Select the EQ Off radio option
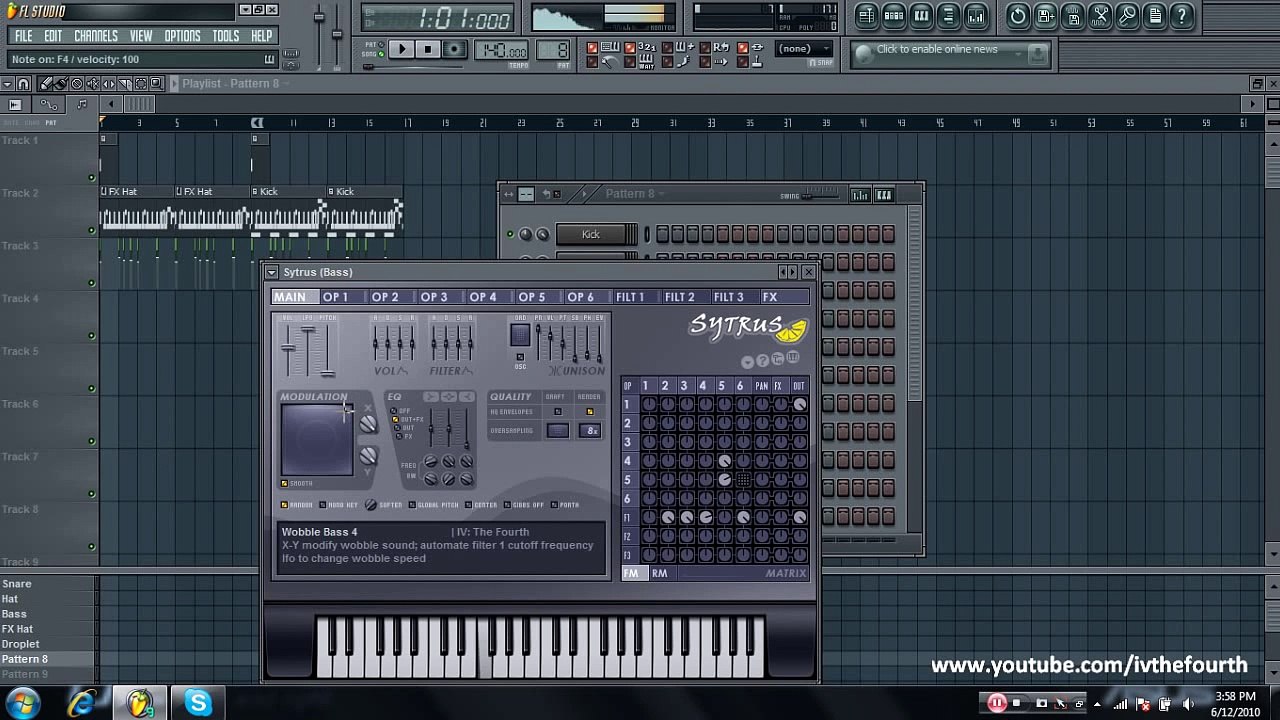 coord(401,411)
